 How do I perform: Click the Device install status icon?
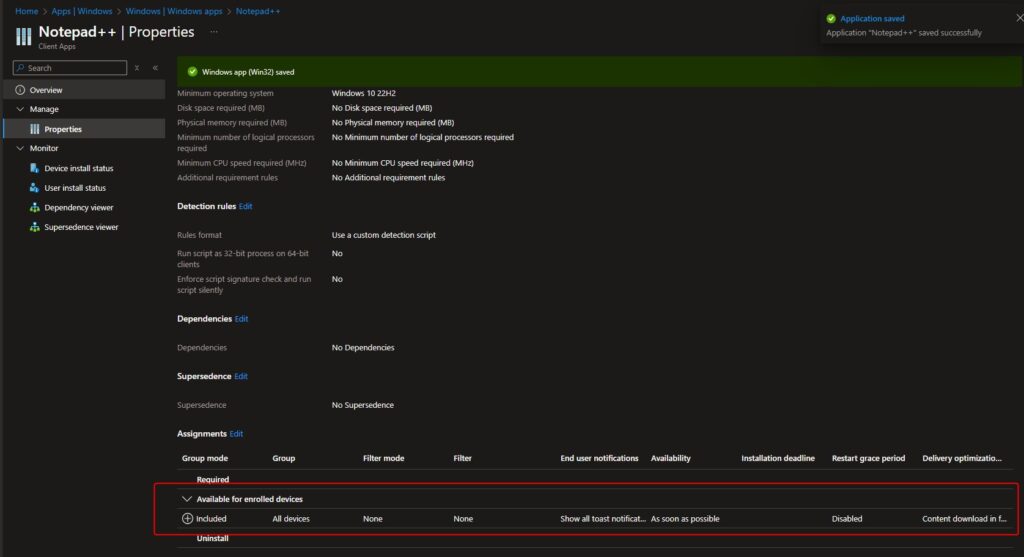[x=35, y=168]
